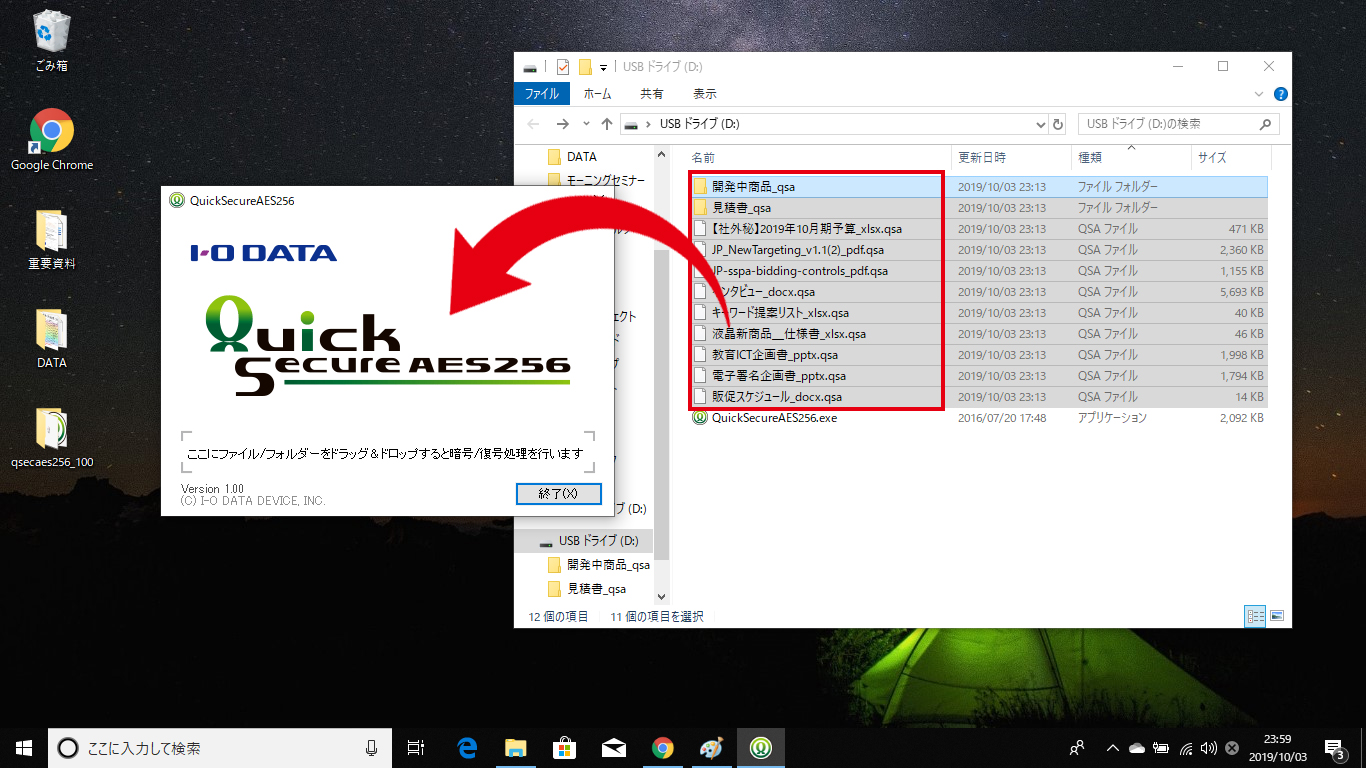Viewport: 1366px width, 768px height.
Task: Switch to details view layout icon
Action: click(1256, 616)
